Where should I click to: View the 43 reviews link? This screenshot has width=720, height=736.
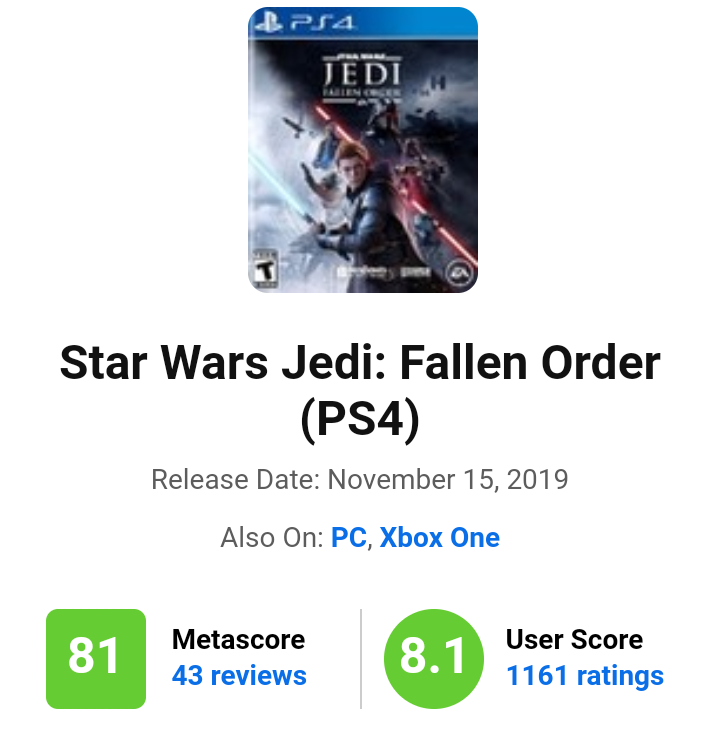coord(239,676)
